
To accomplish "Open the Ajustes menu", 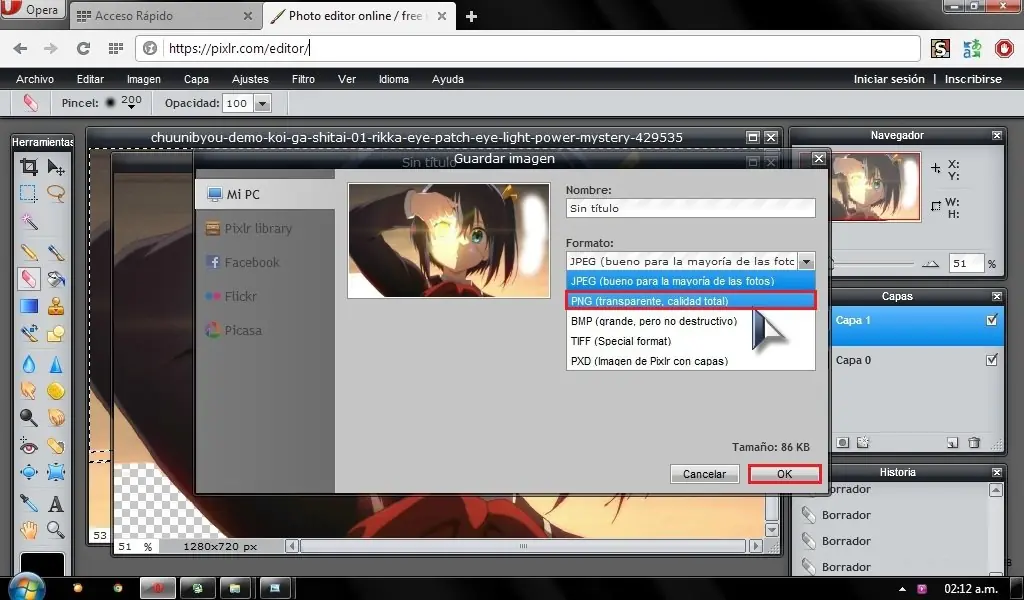I will (250, 79).
